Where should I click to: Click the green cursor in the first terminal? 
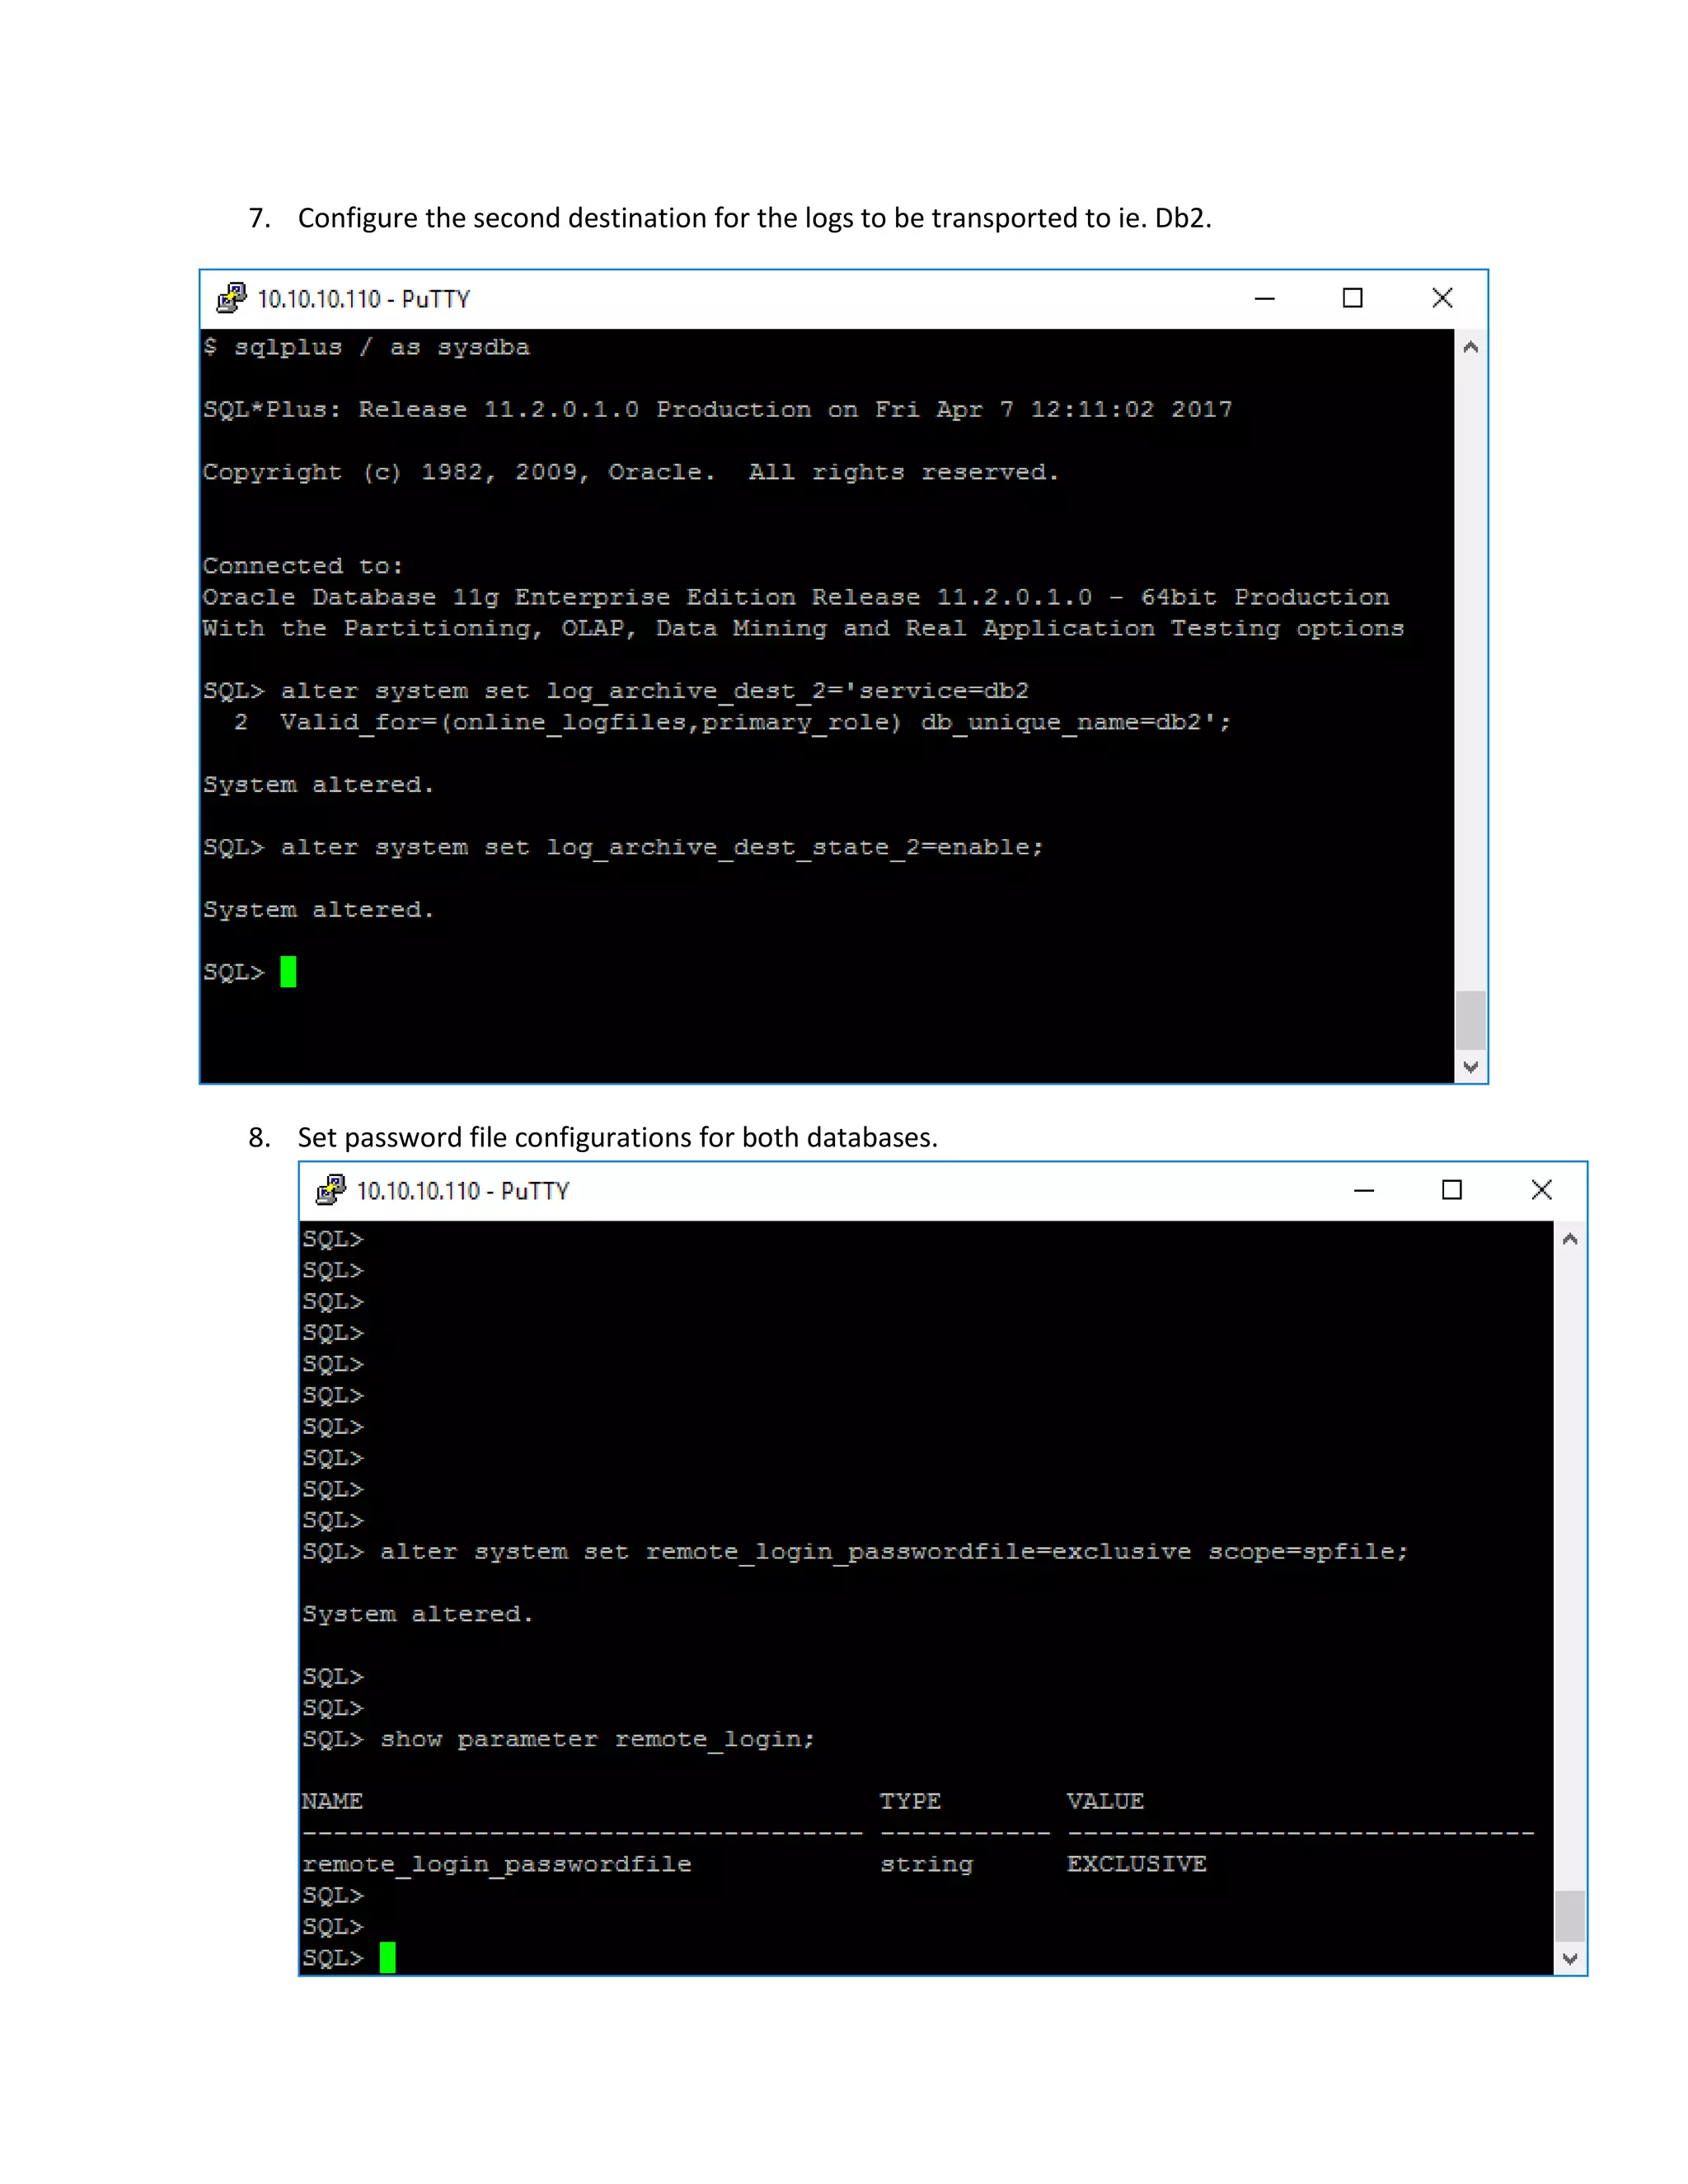[288, 972]
